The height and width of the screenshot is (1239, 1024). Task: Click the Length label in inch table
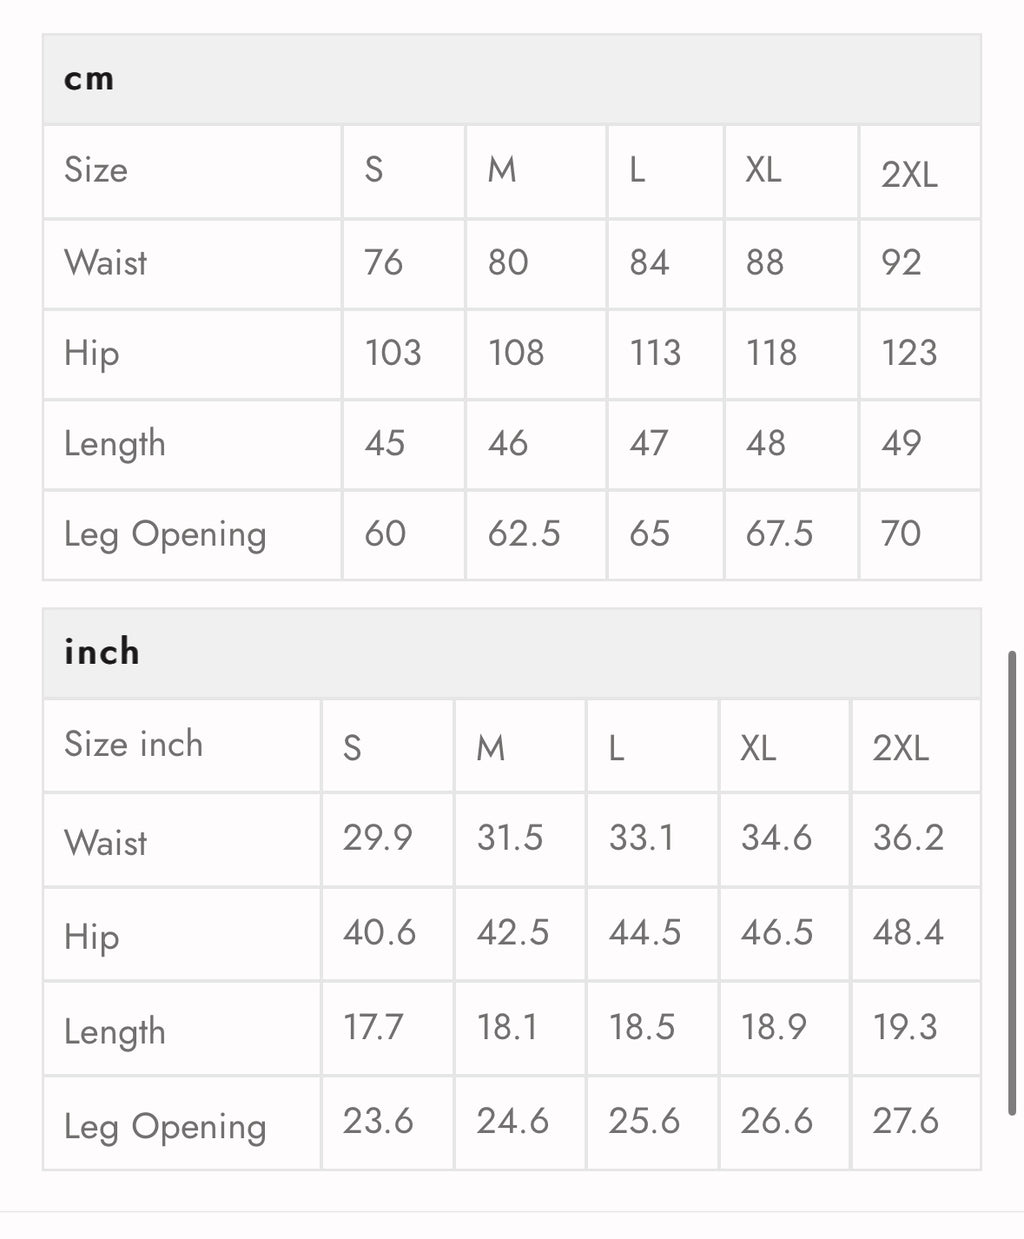point(114,1032)
